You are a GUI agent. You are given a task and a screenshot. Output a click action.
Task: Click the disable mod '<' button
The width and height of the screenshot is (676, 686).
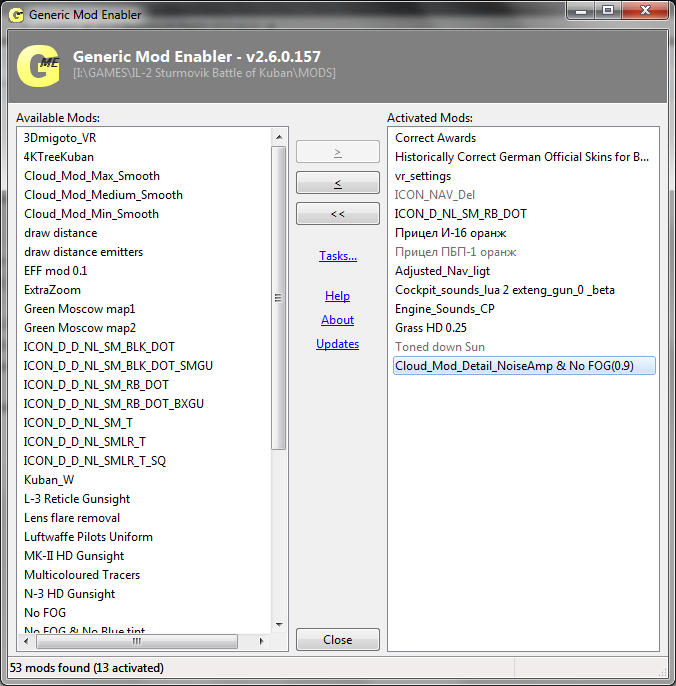pos(337,183)
